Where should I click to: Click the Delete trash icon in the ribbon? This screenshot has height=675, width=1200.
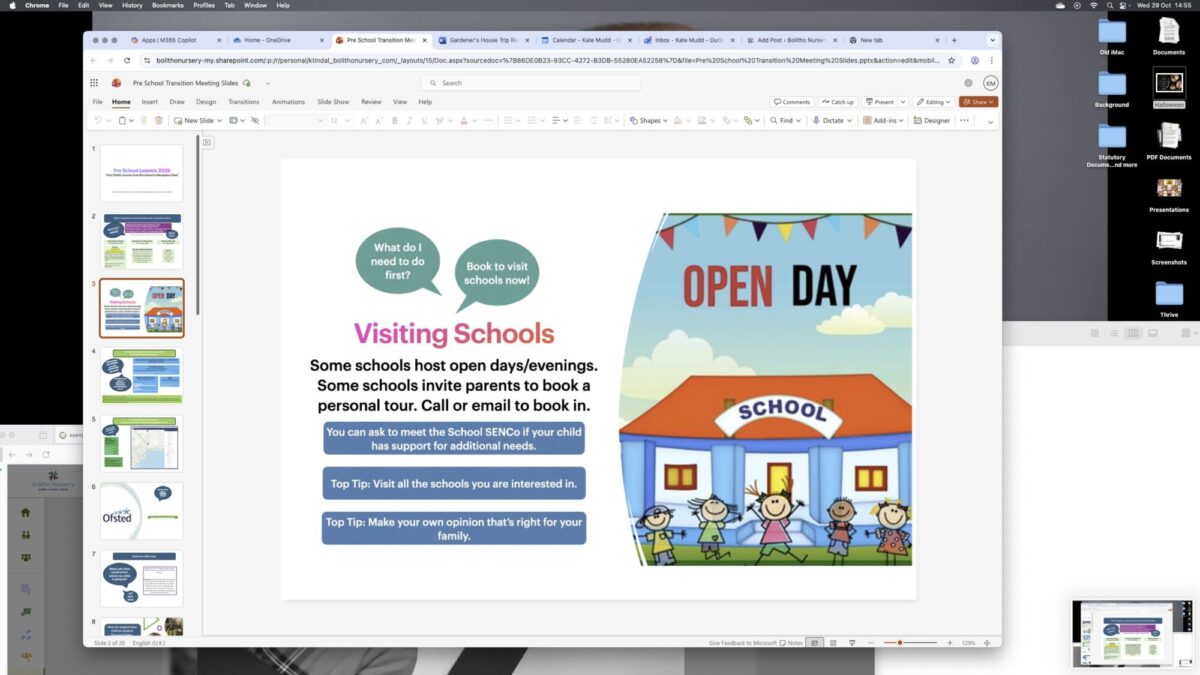pos(158,120)
